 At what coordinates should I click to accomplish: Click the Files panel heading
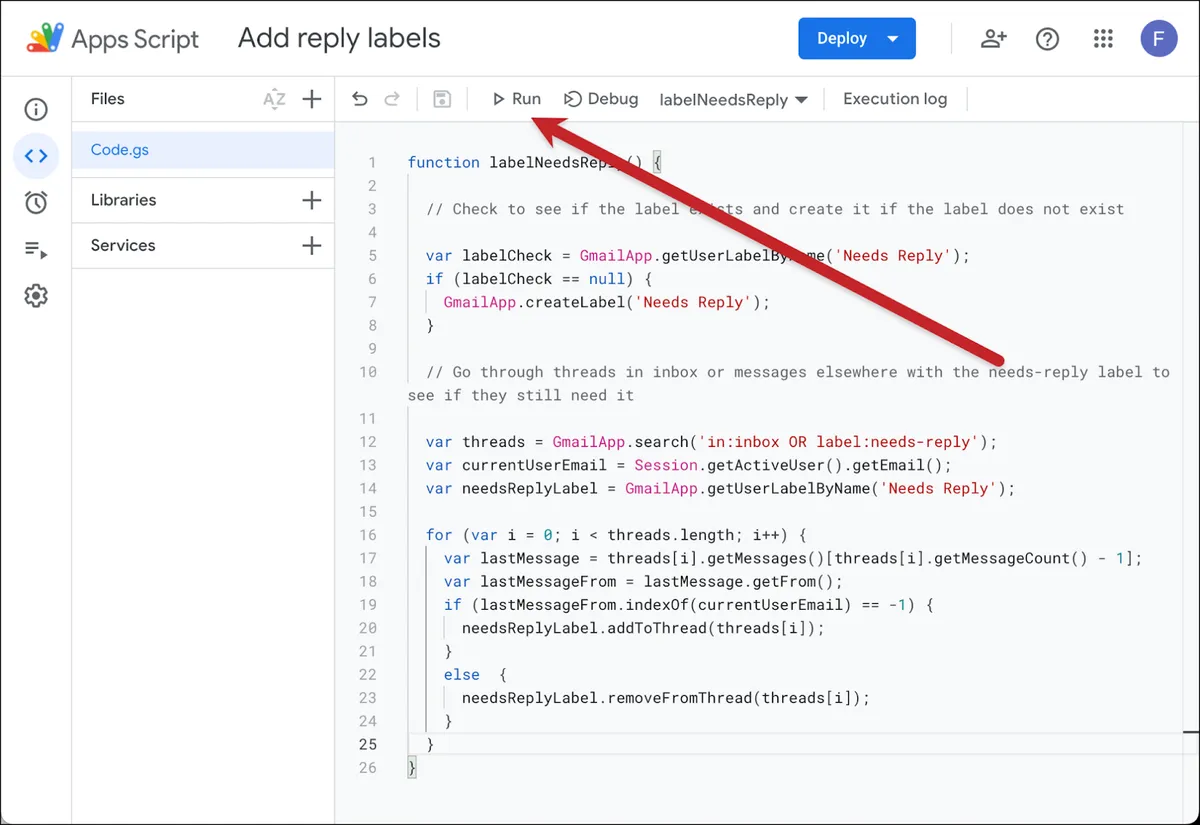108,99
